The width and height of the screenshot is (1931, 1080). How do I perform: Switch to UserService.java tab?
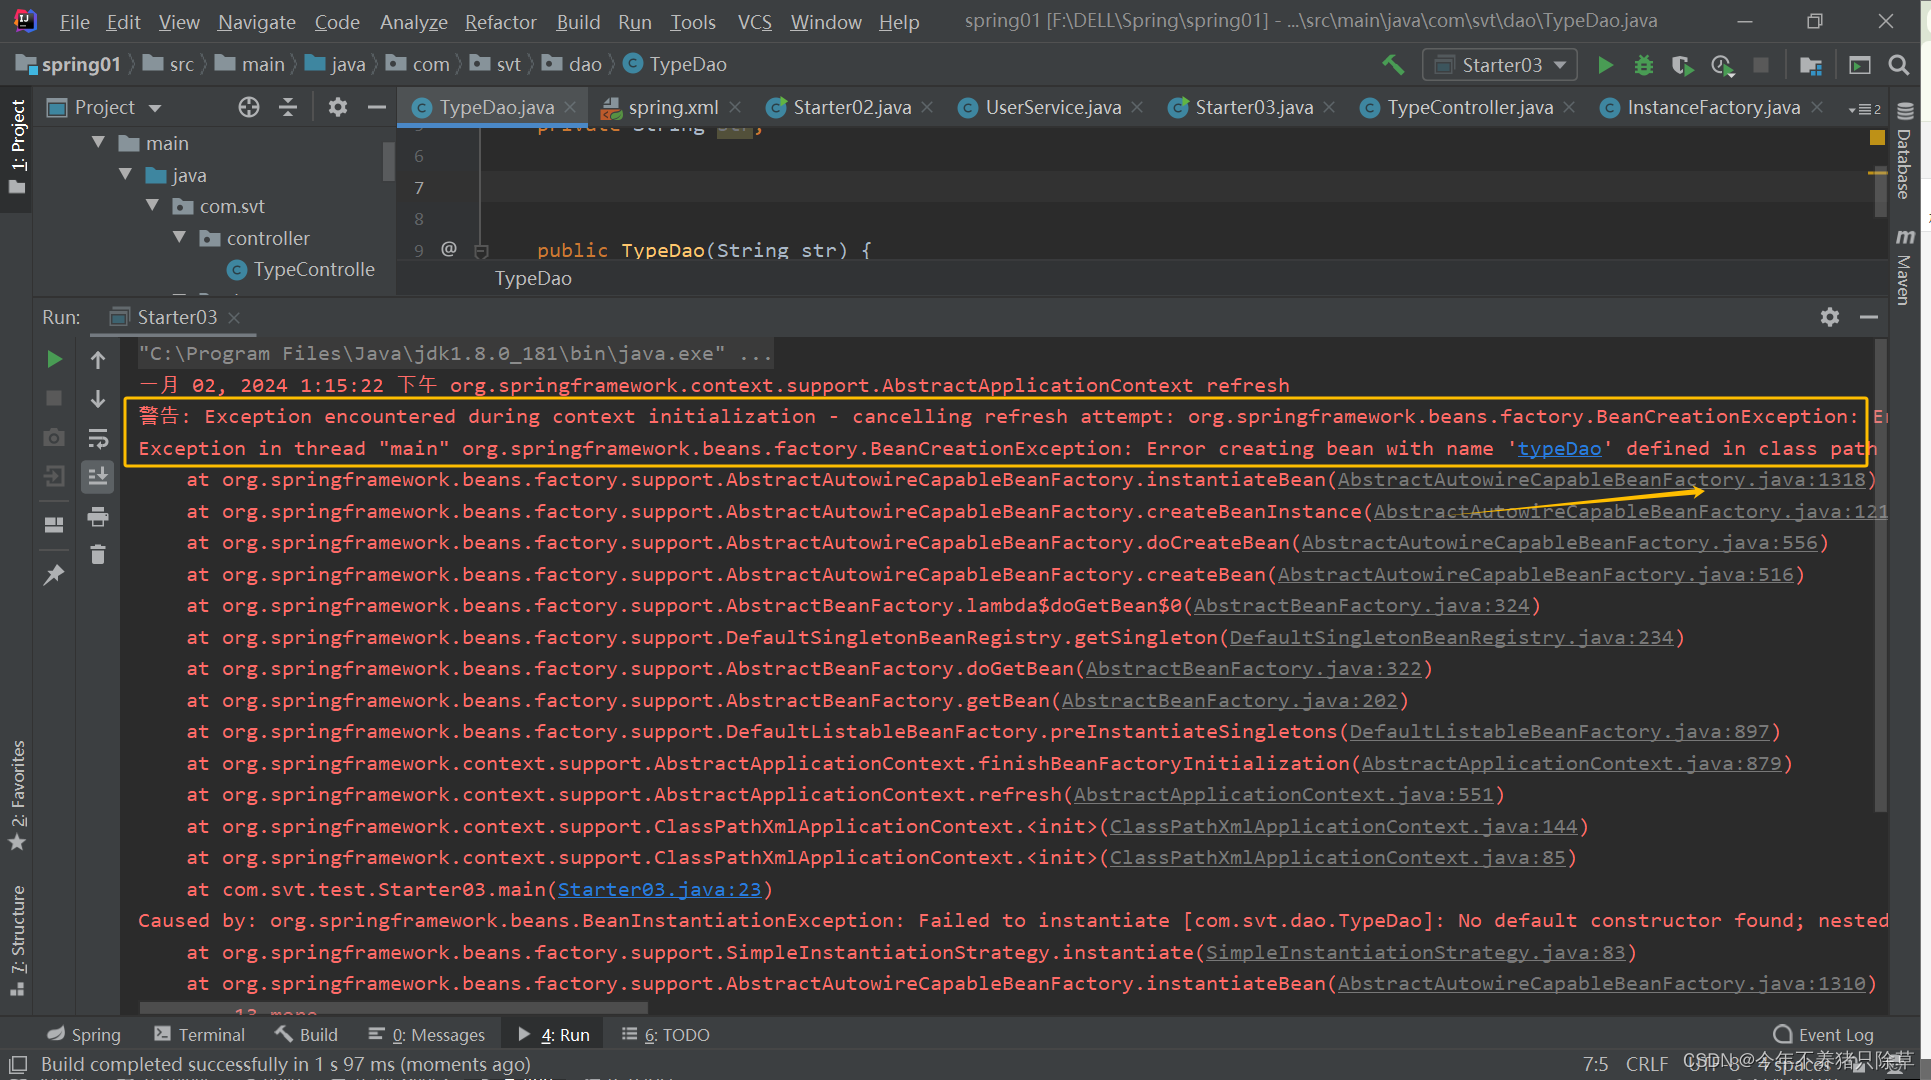click(x=1051, y=107)
